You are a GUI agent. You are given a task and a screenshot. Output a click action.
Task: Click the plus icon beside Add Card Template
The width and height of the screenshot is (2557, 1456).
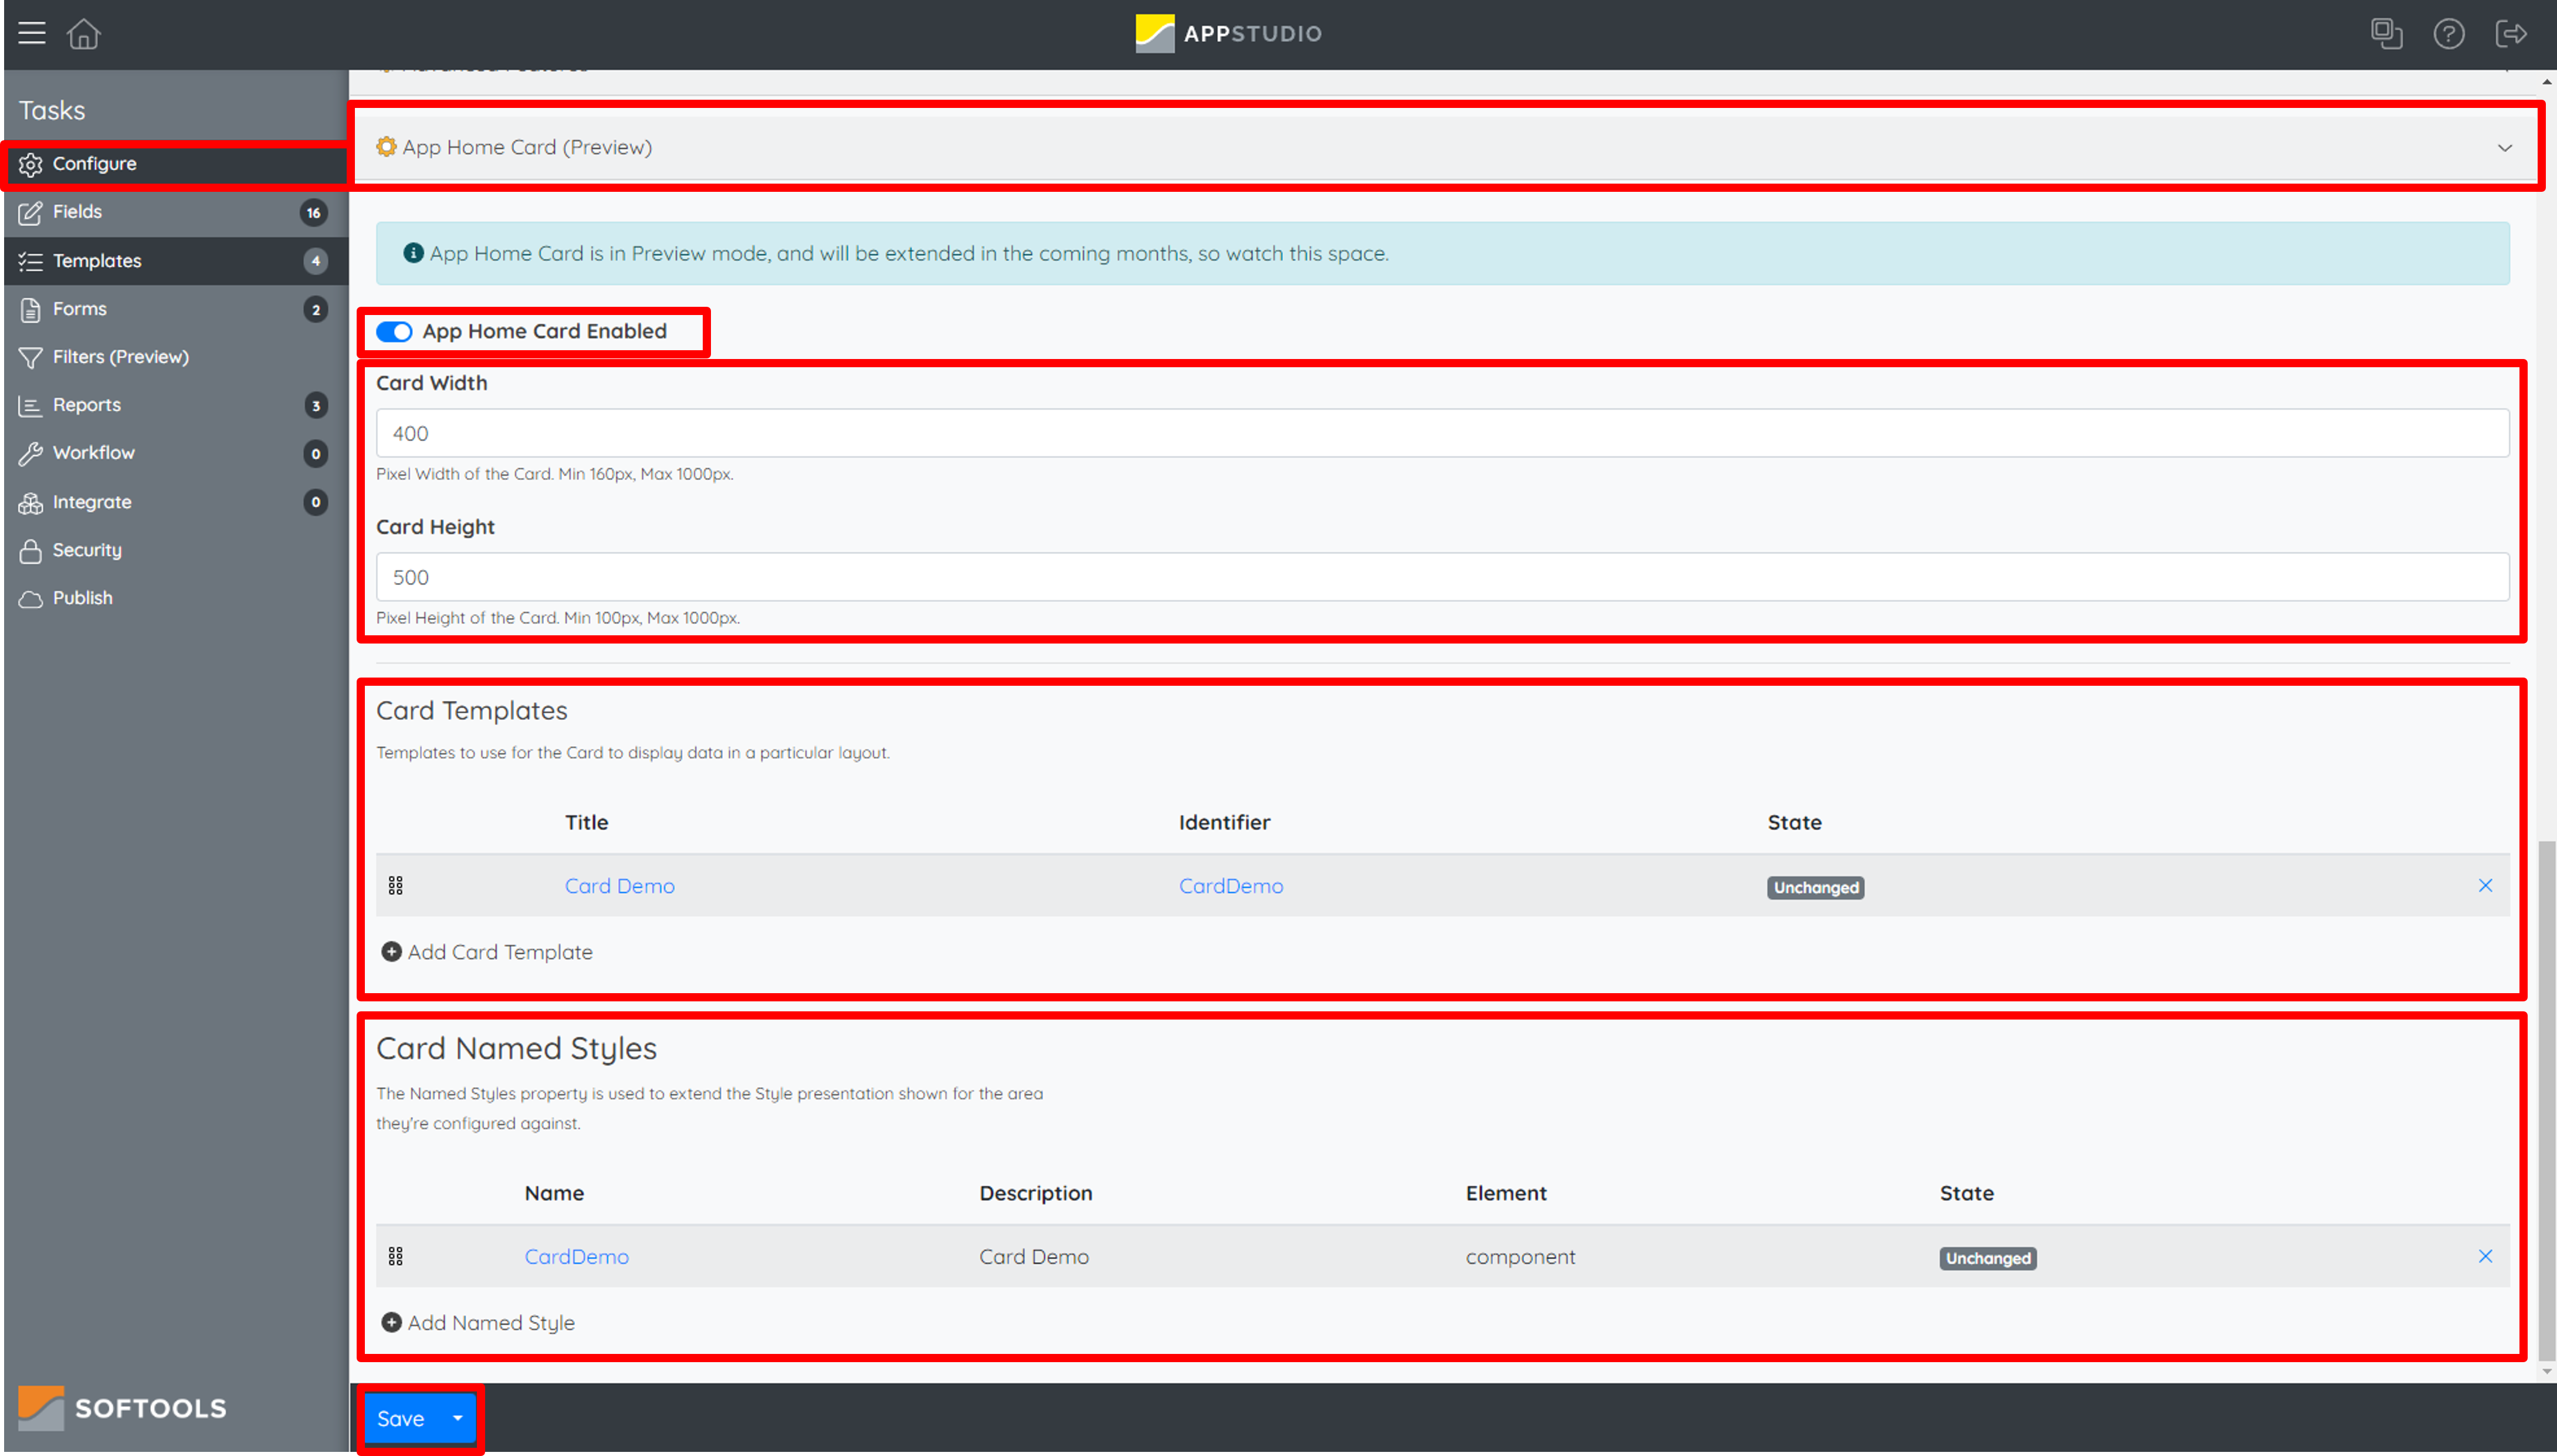pos(392,952)
